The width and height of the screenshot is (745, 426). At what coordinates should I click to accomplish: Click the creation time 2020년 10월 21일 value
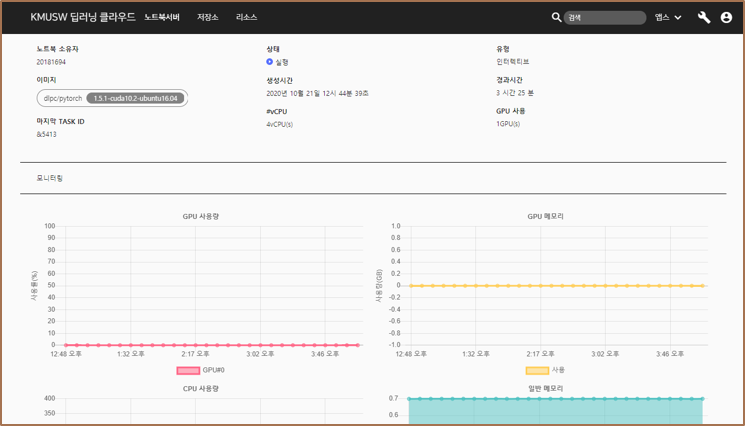(317, 94)
